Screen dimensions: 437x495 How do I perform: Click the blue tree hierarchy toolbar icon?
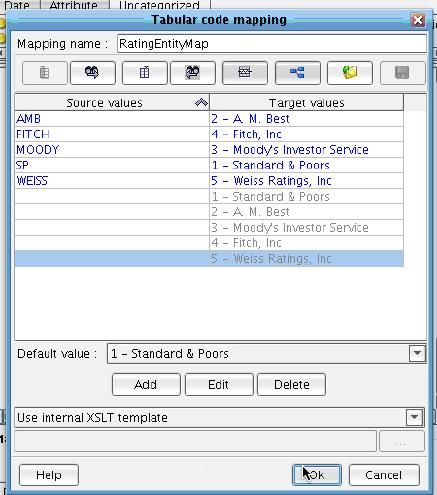(297, 73)
